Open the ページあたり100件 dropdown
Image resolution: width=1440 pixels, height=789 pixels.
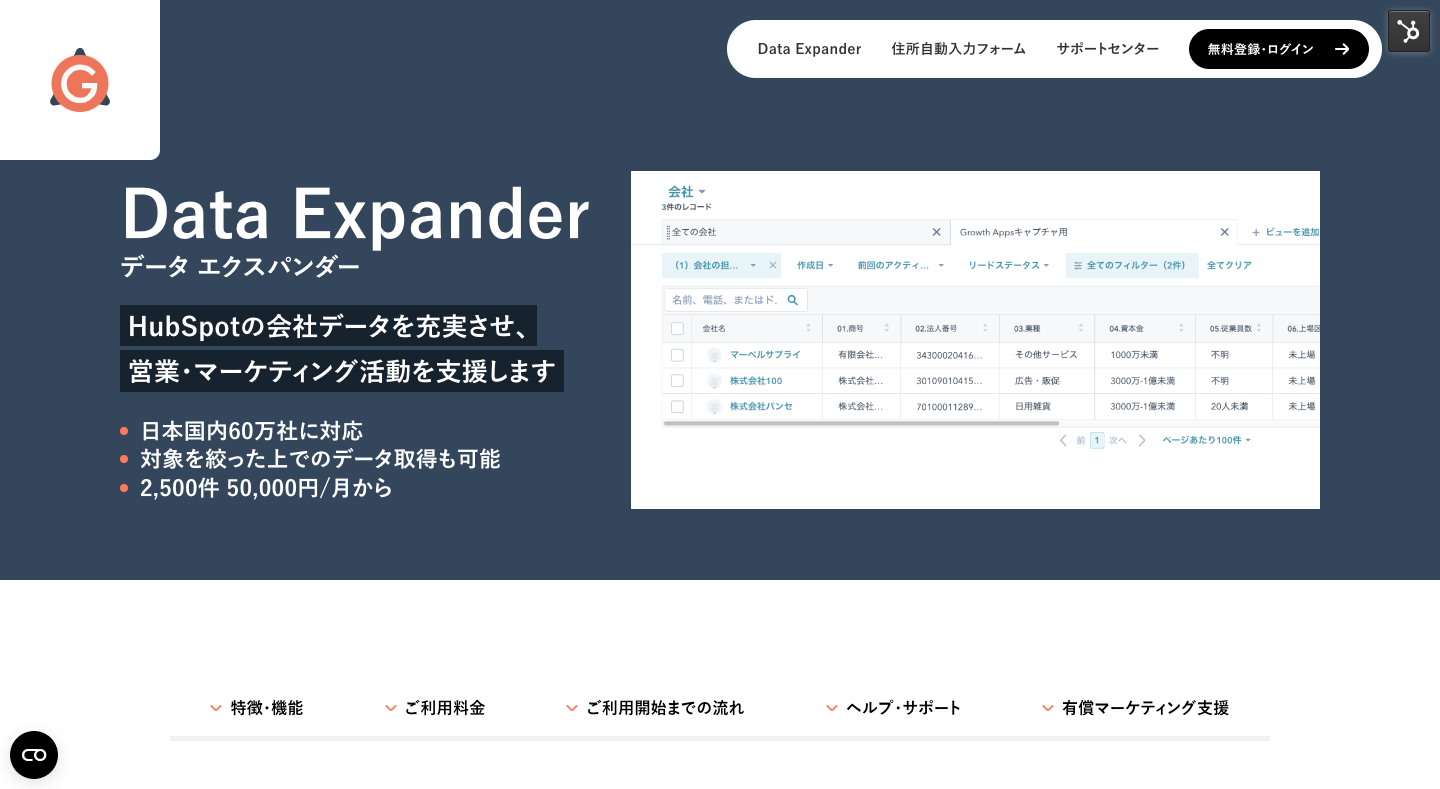tap(1206, 441)
